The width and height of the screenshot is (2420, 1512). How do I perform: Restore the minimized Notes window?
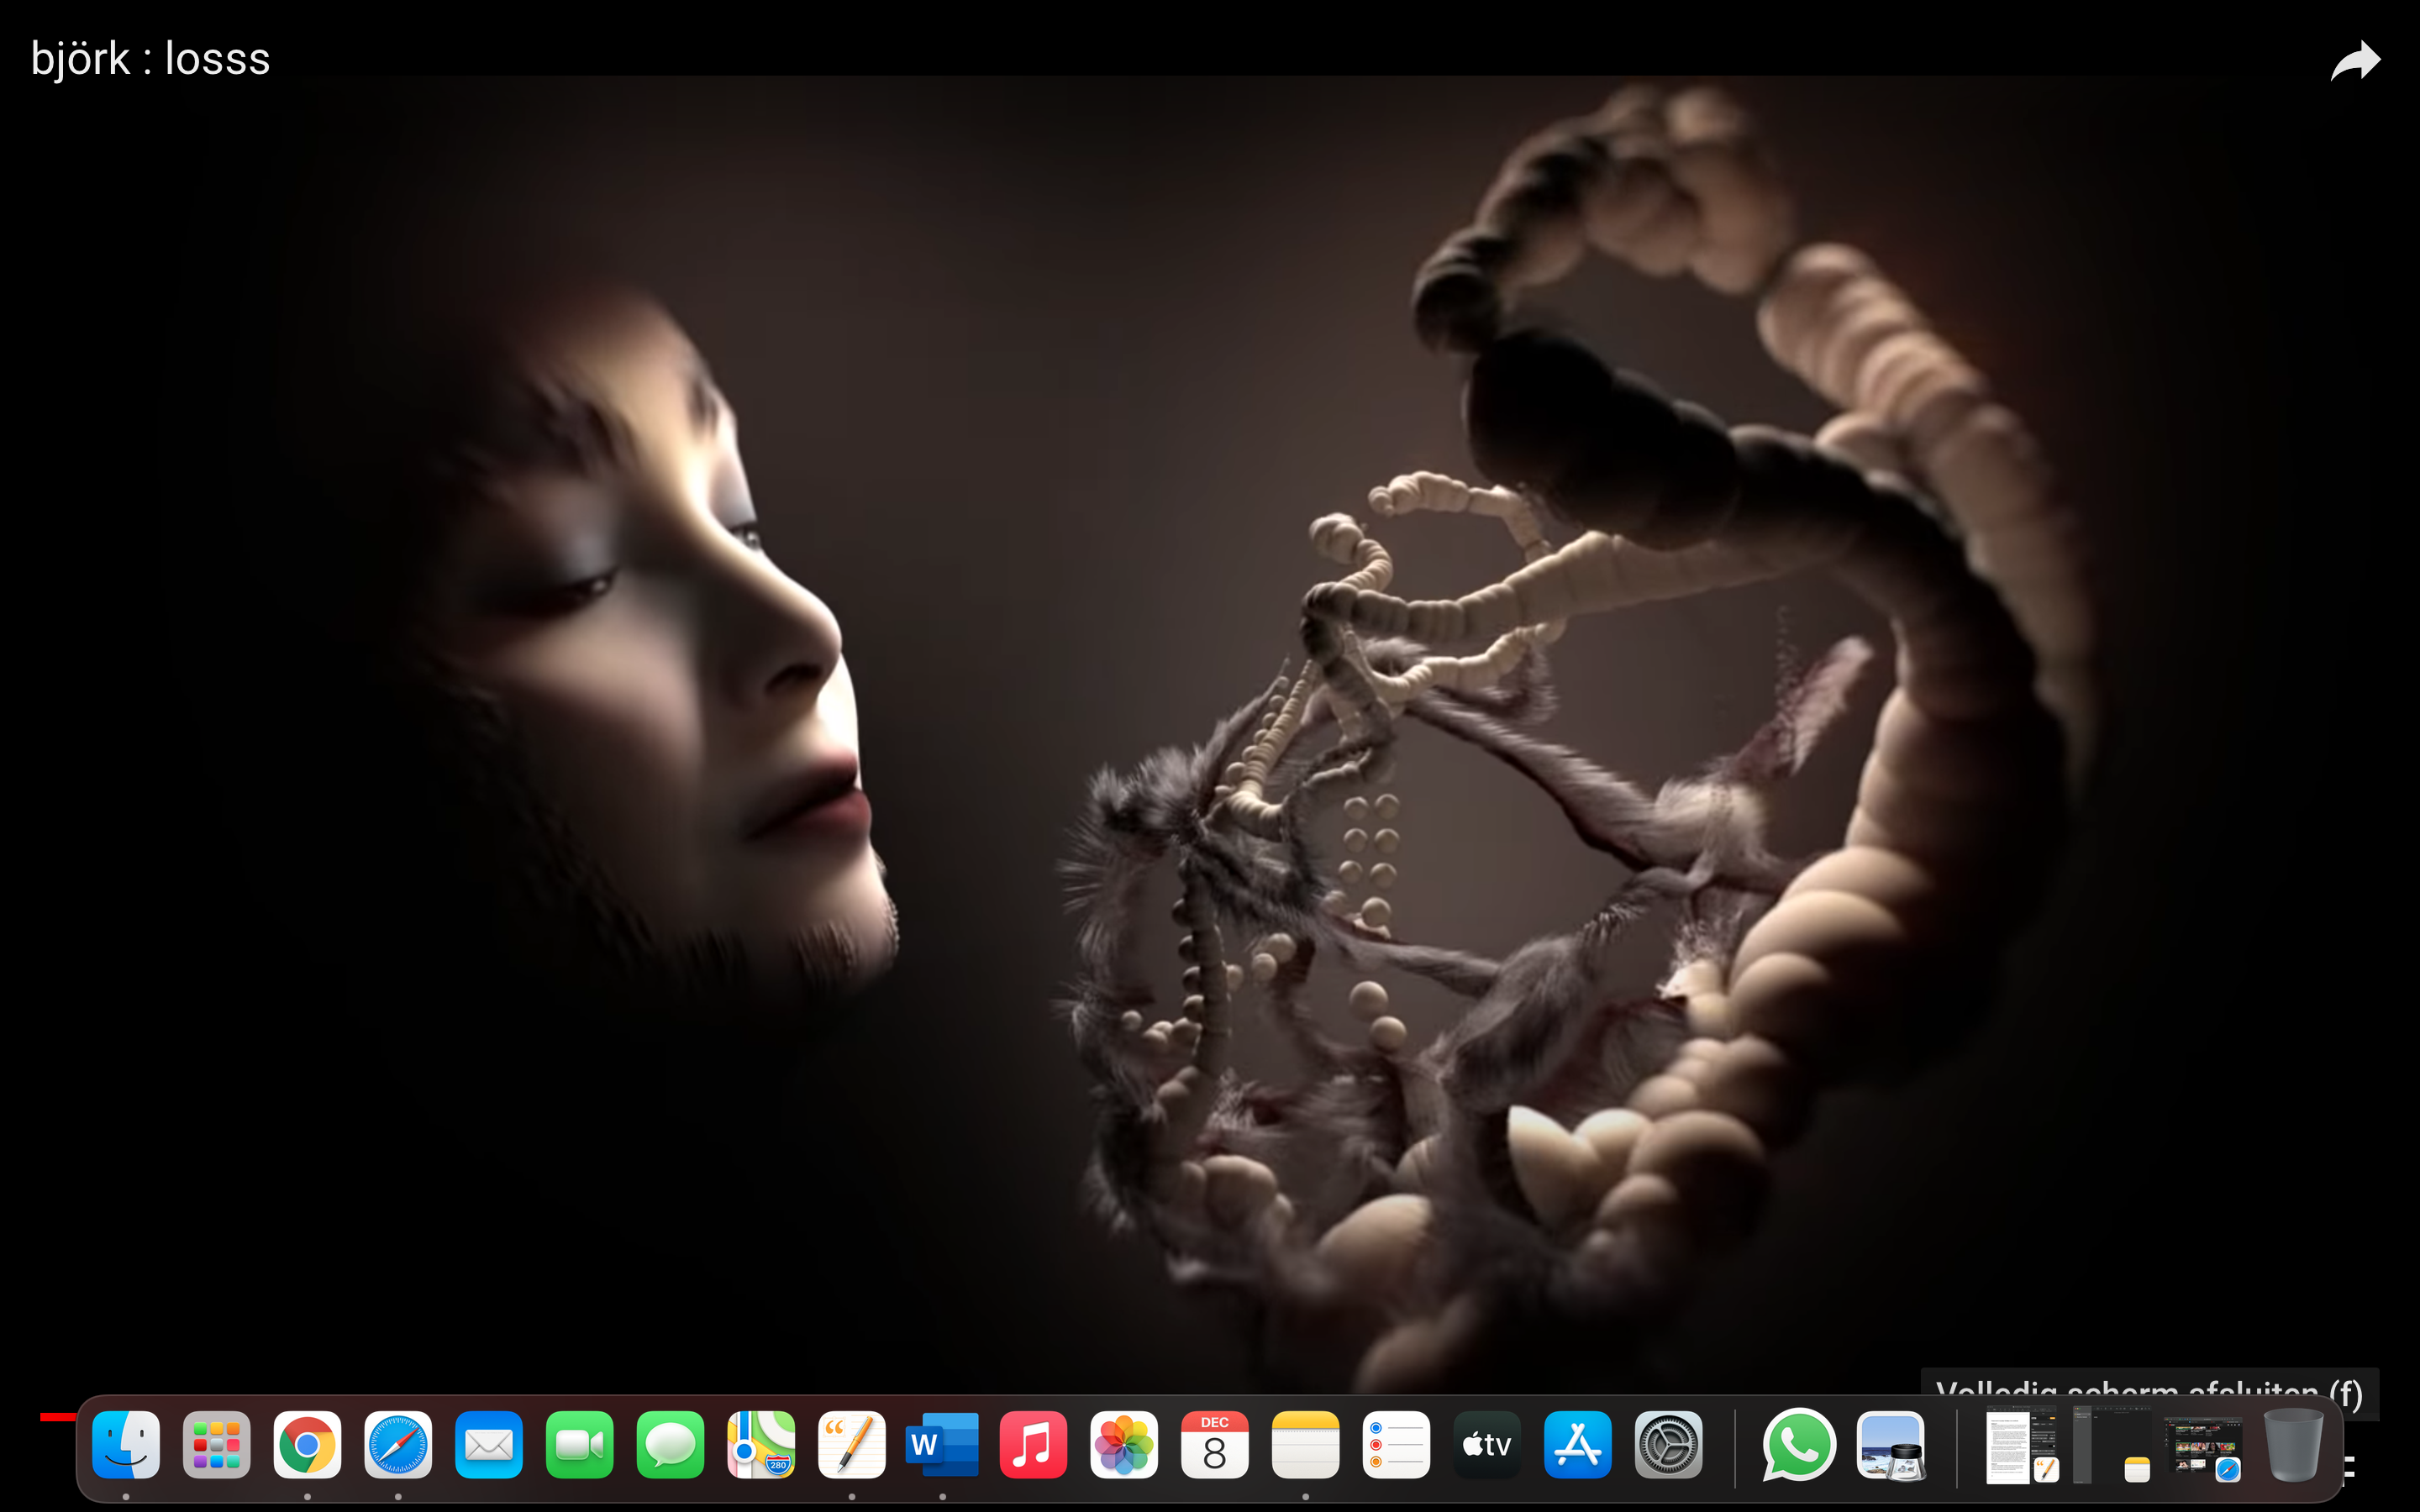[x=2112, y=1445]
